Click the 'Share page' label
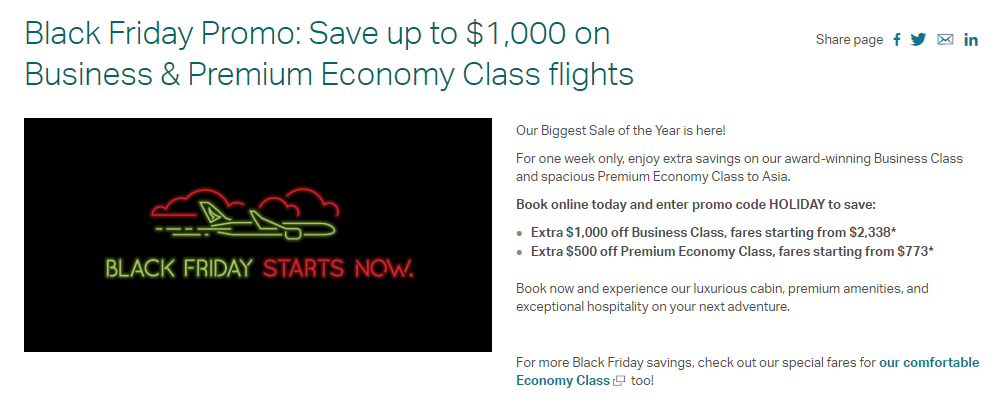This screenshot has height=409, width=1001. tap(849, 40)
